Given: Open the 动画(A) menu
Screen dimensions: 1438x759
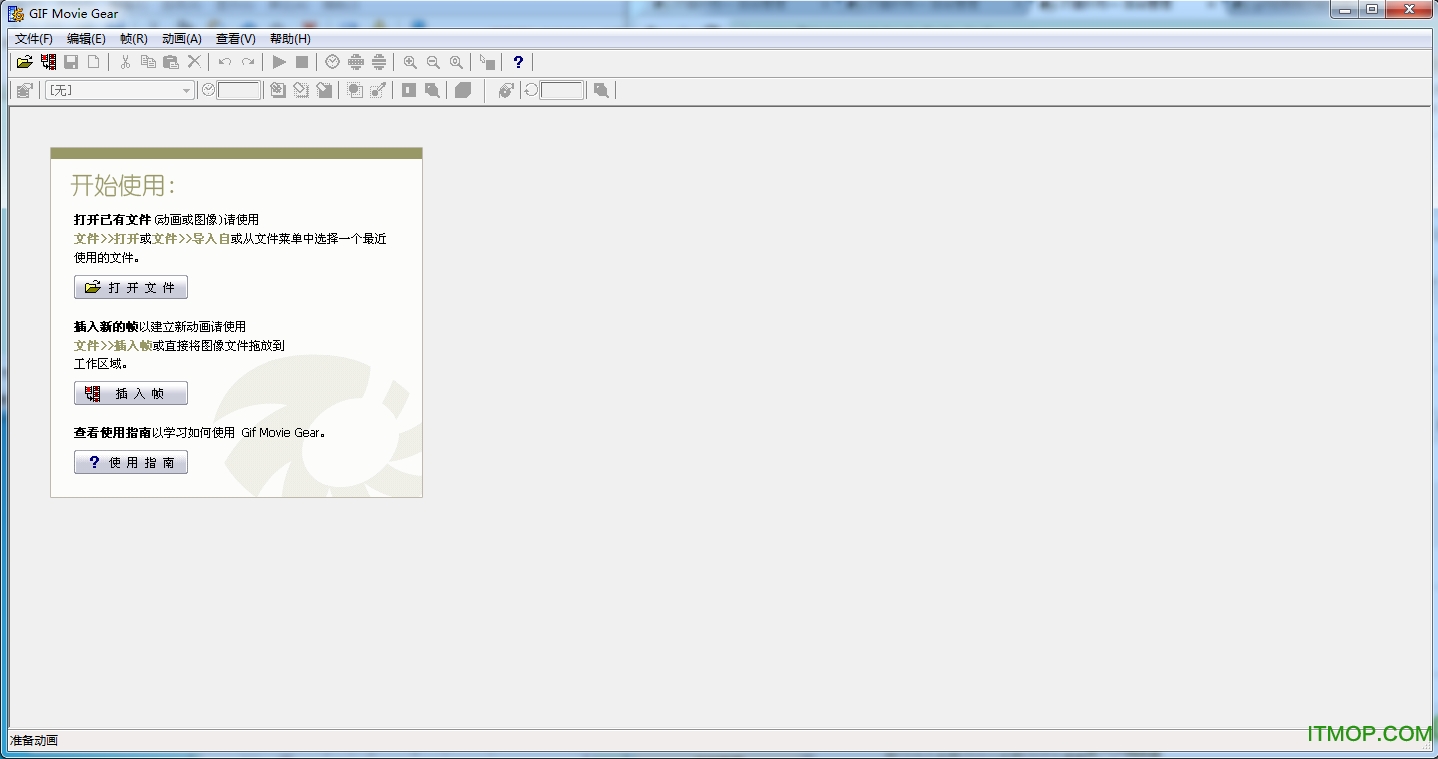Looking at the screenshot, I should 182,39.
